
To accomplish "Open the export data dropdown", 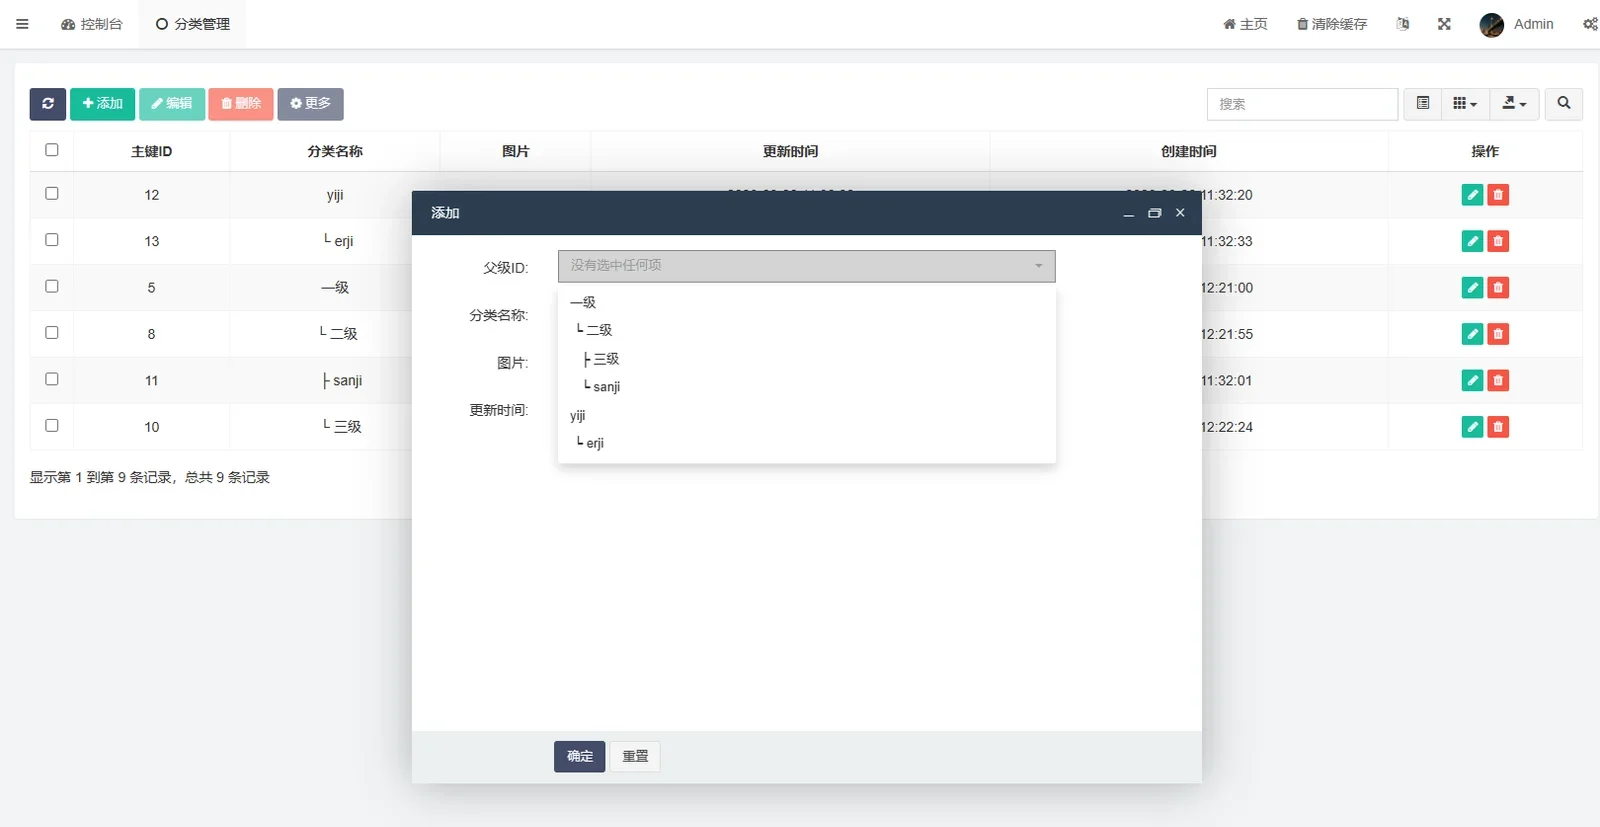I will coord(1514,104).
